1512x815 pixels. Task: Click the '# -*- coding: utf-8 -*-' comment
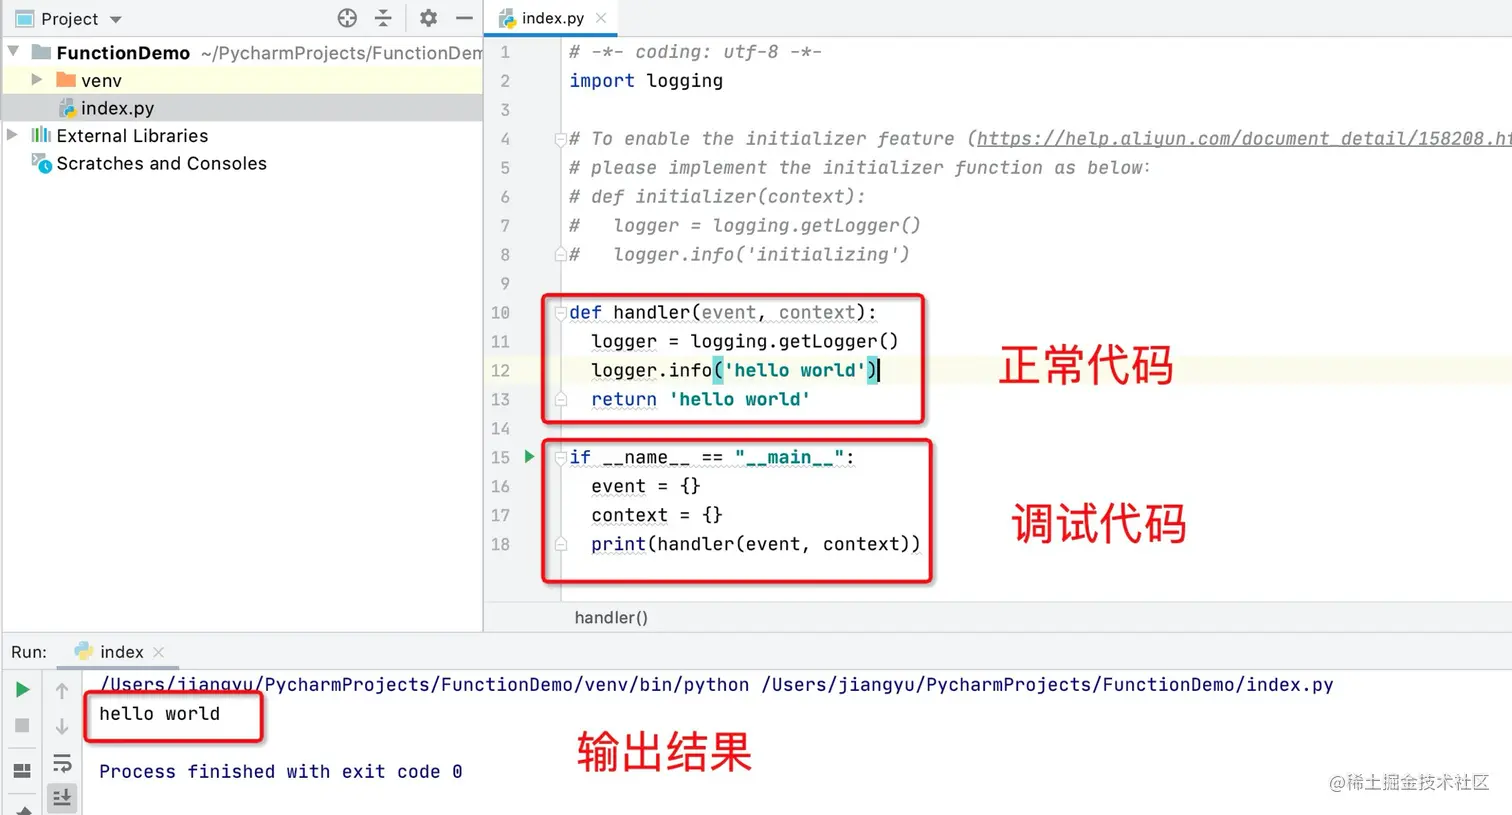[695, 51]
